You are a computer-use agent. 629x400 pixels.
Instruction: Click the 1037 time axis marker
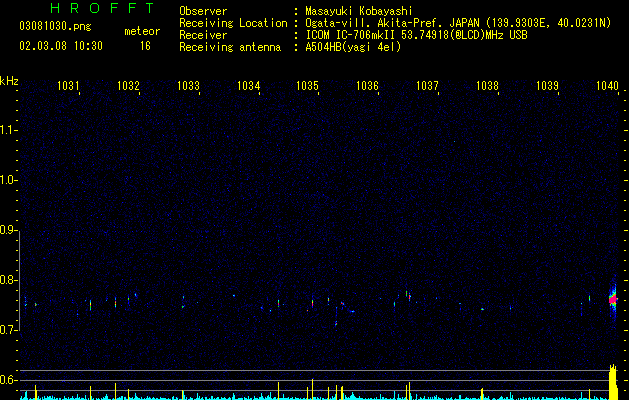click(427, 85)
